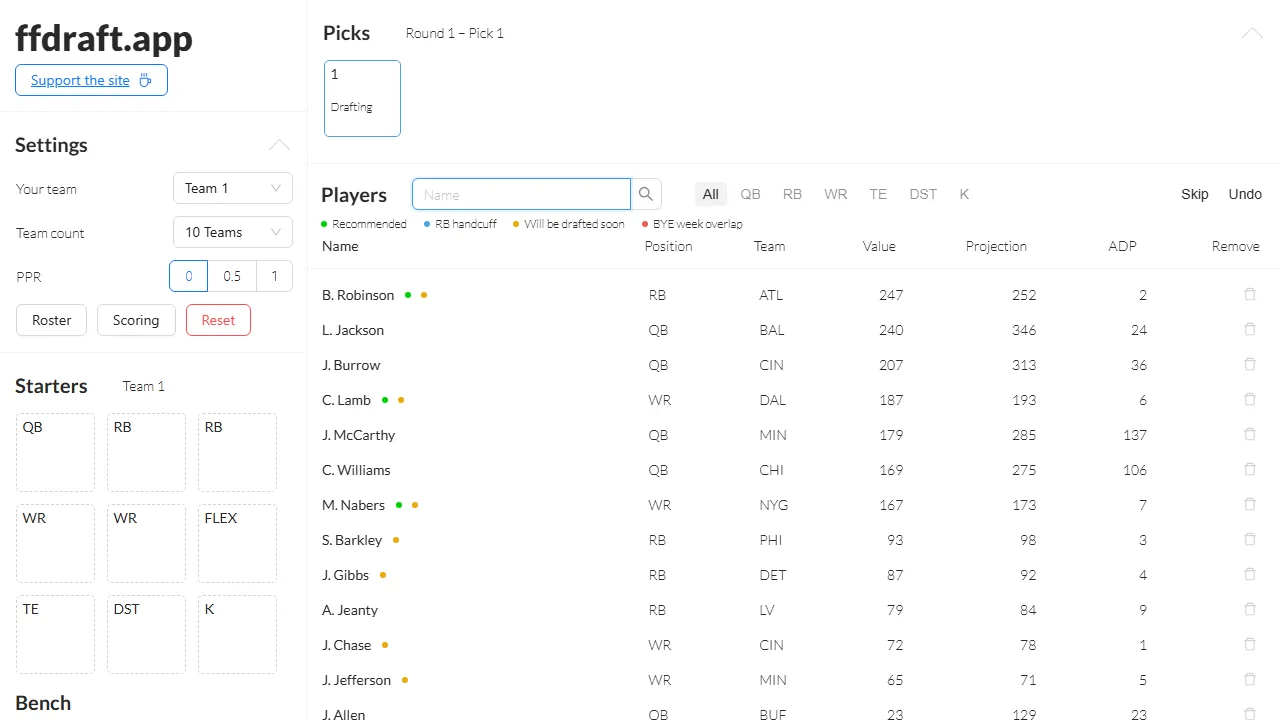The height and width of the screenshot is (720, 1280).
Task: Delete J. Jefferson using the trash icon
Action: [x=1249, y=679]
